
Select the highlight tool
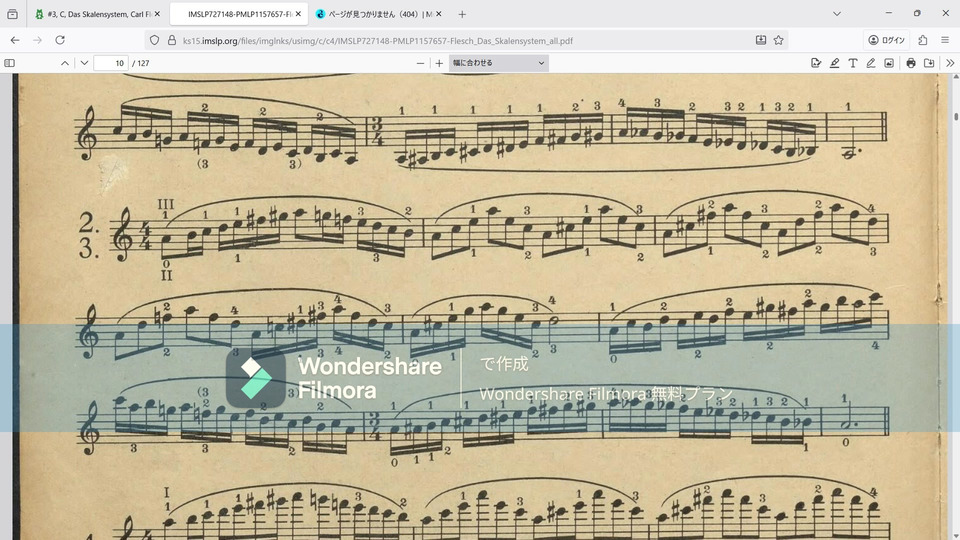pyautogui.click(x=834, y=63)
